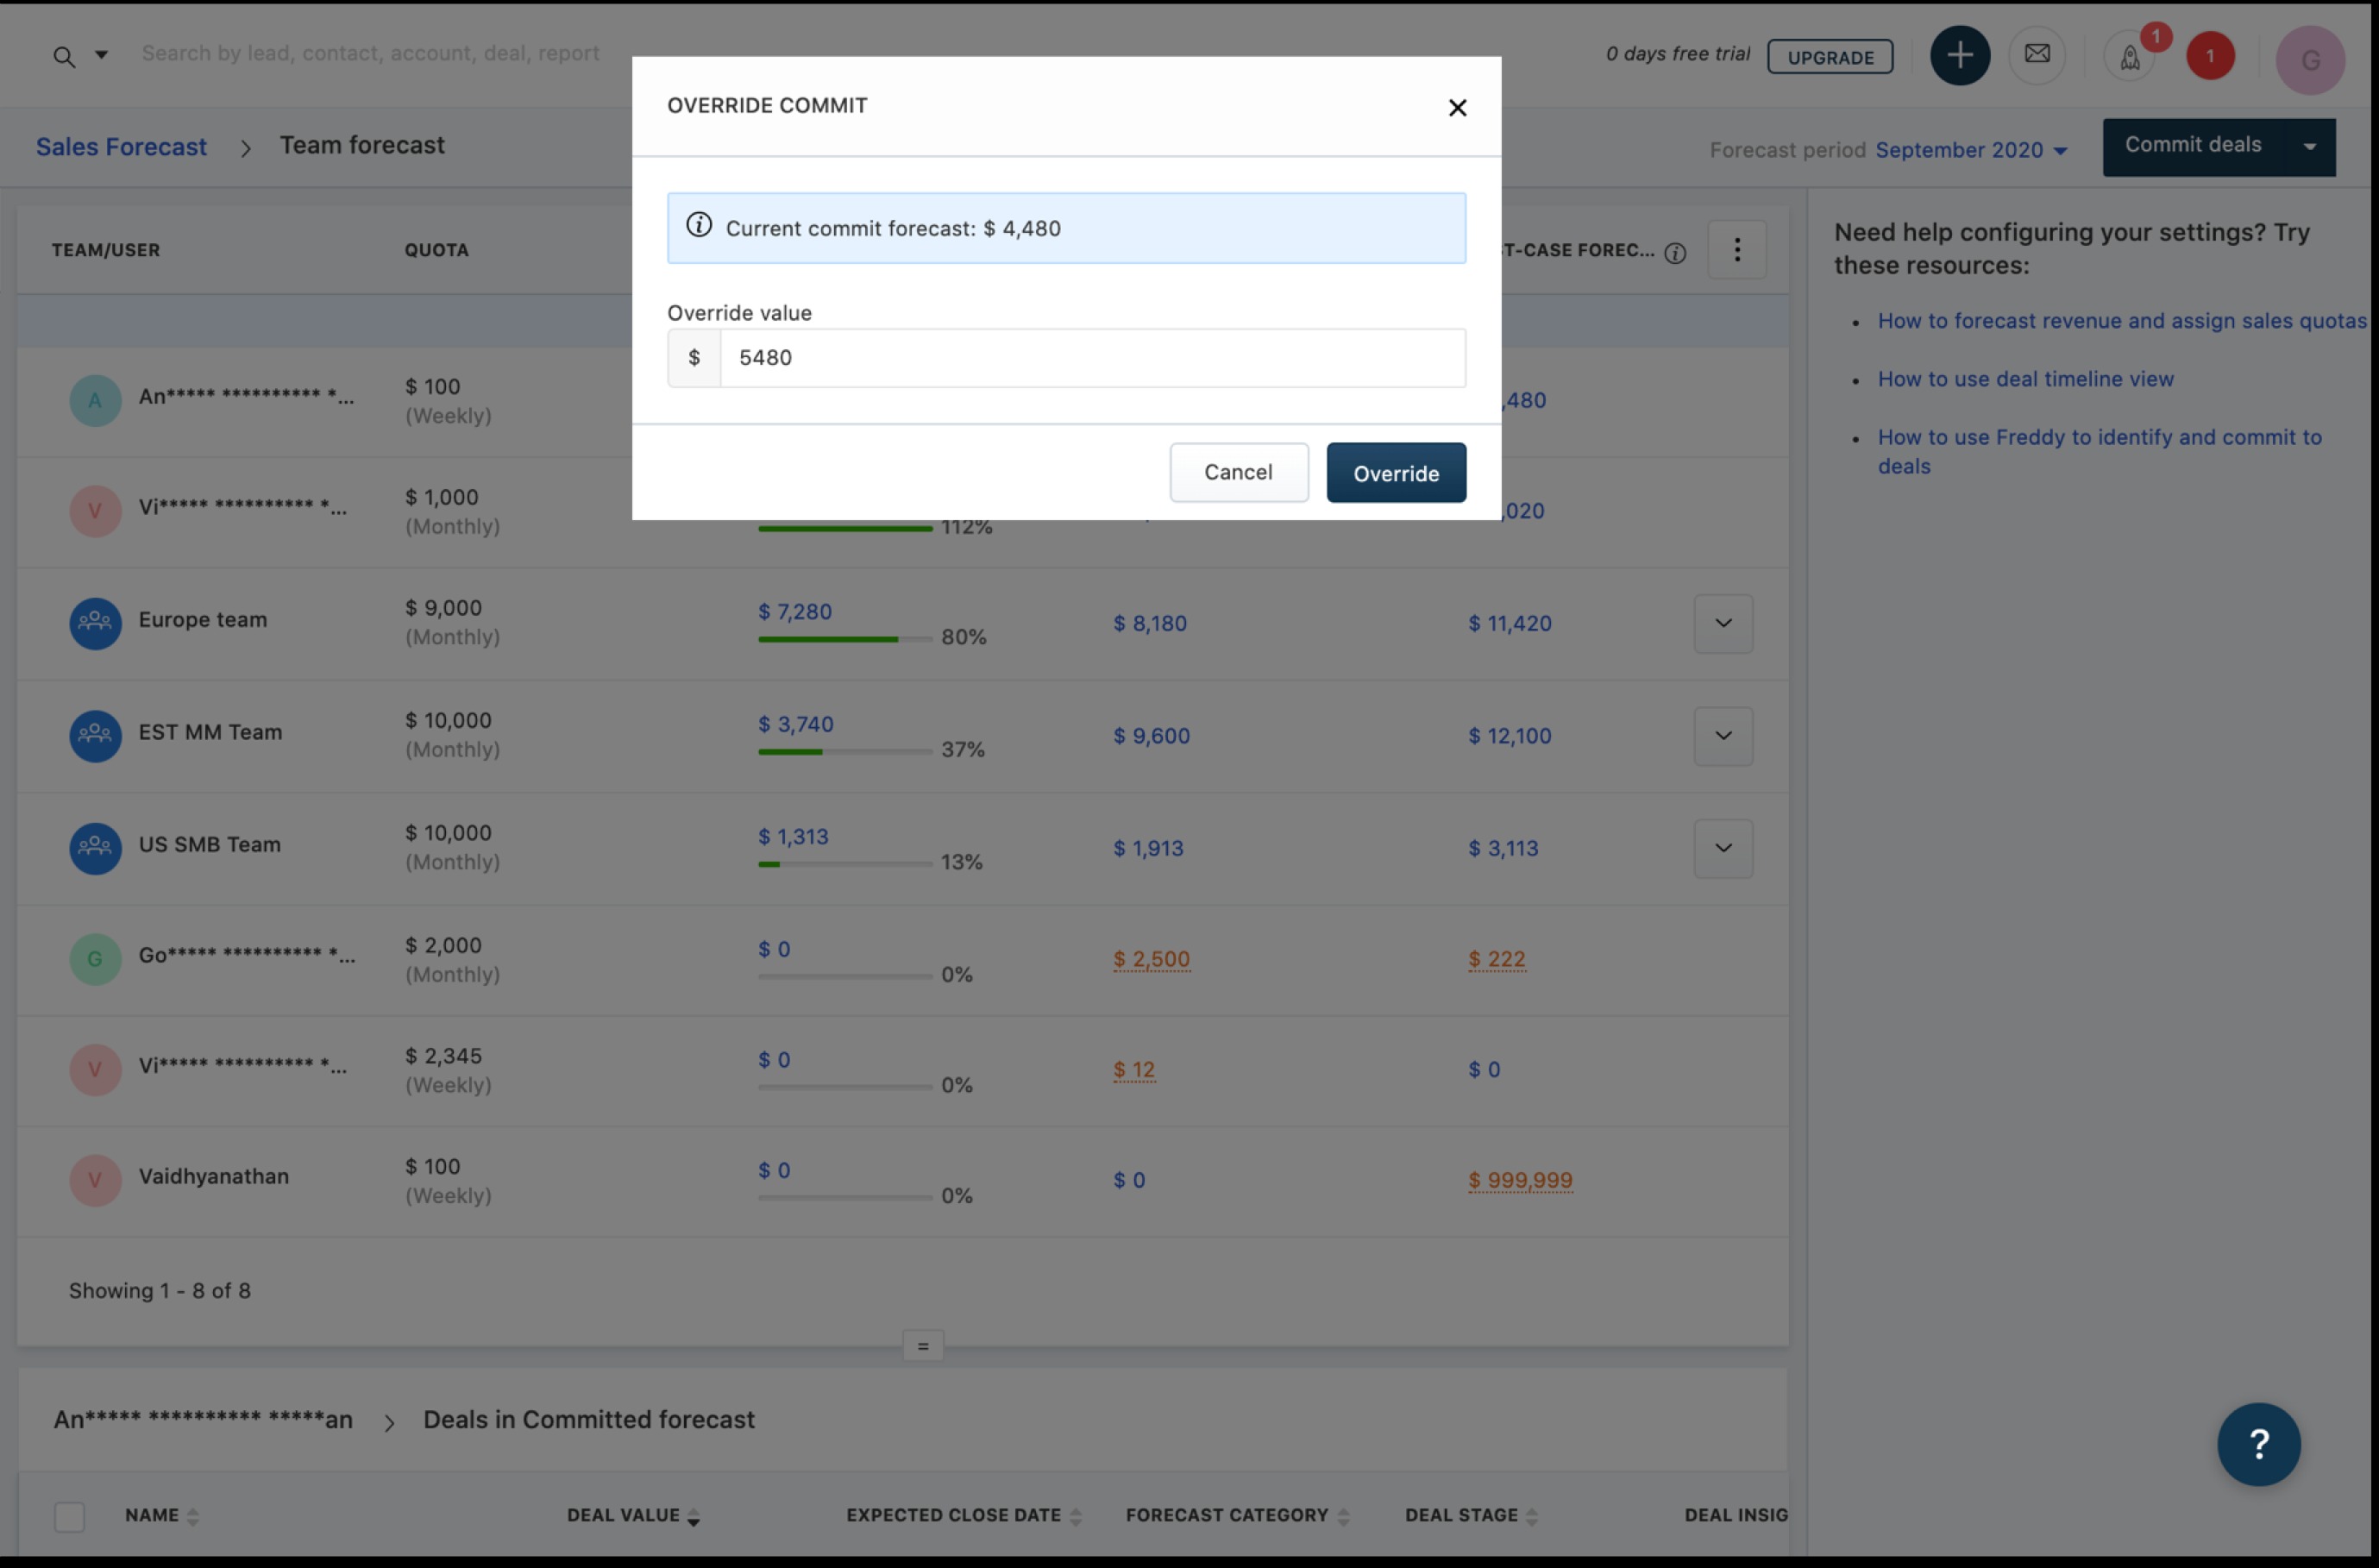
Task: Close the Override Commit dialog
Action: pyautogui.click(x=1457, y=108)
